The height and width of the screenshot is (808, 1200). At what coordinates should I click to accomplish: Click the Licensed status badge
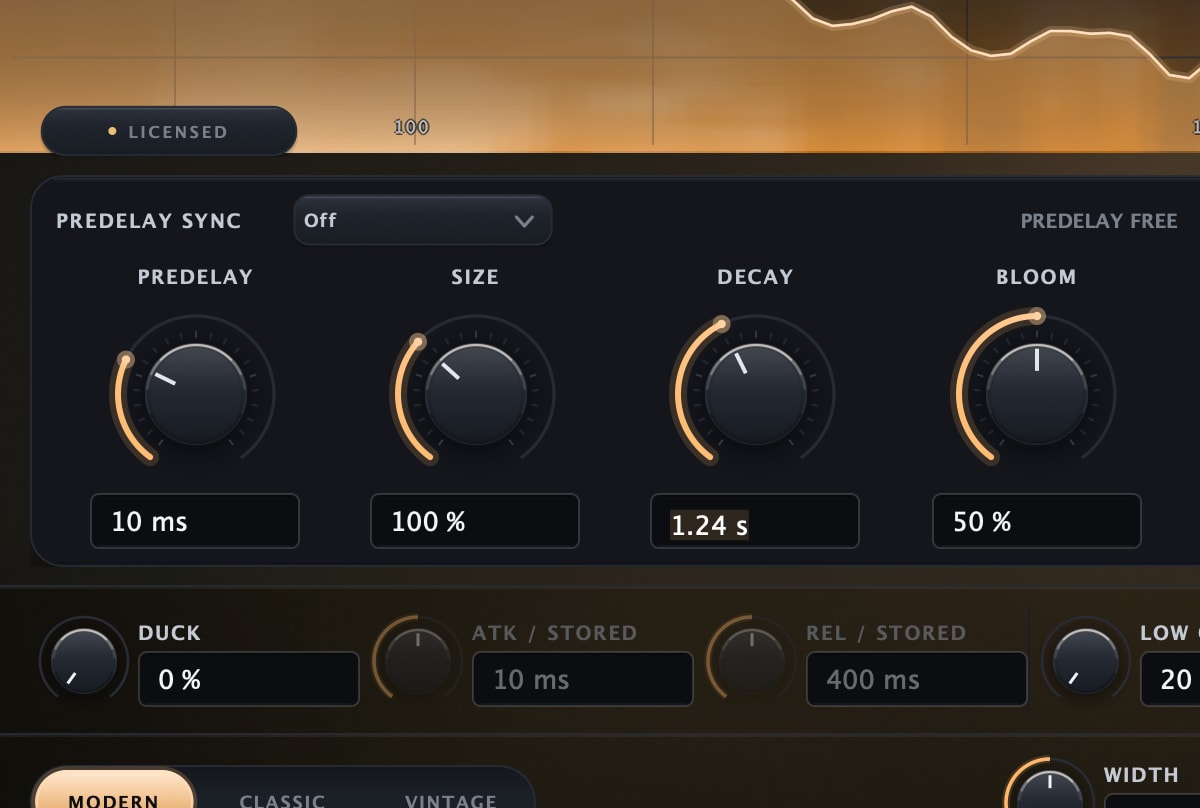tap(169, 131)
